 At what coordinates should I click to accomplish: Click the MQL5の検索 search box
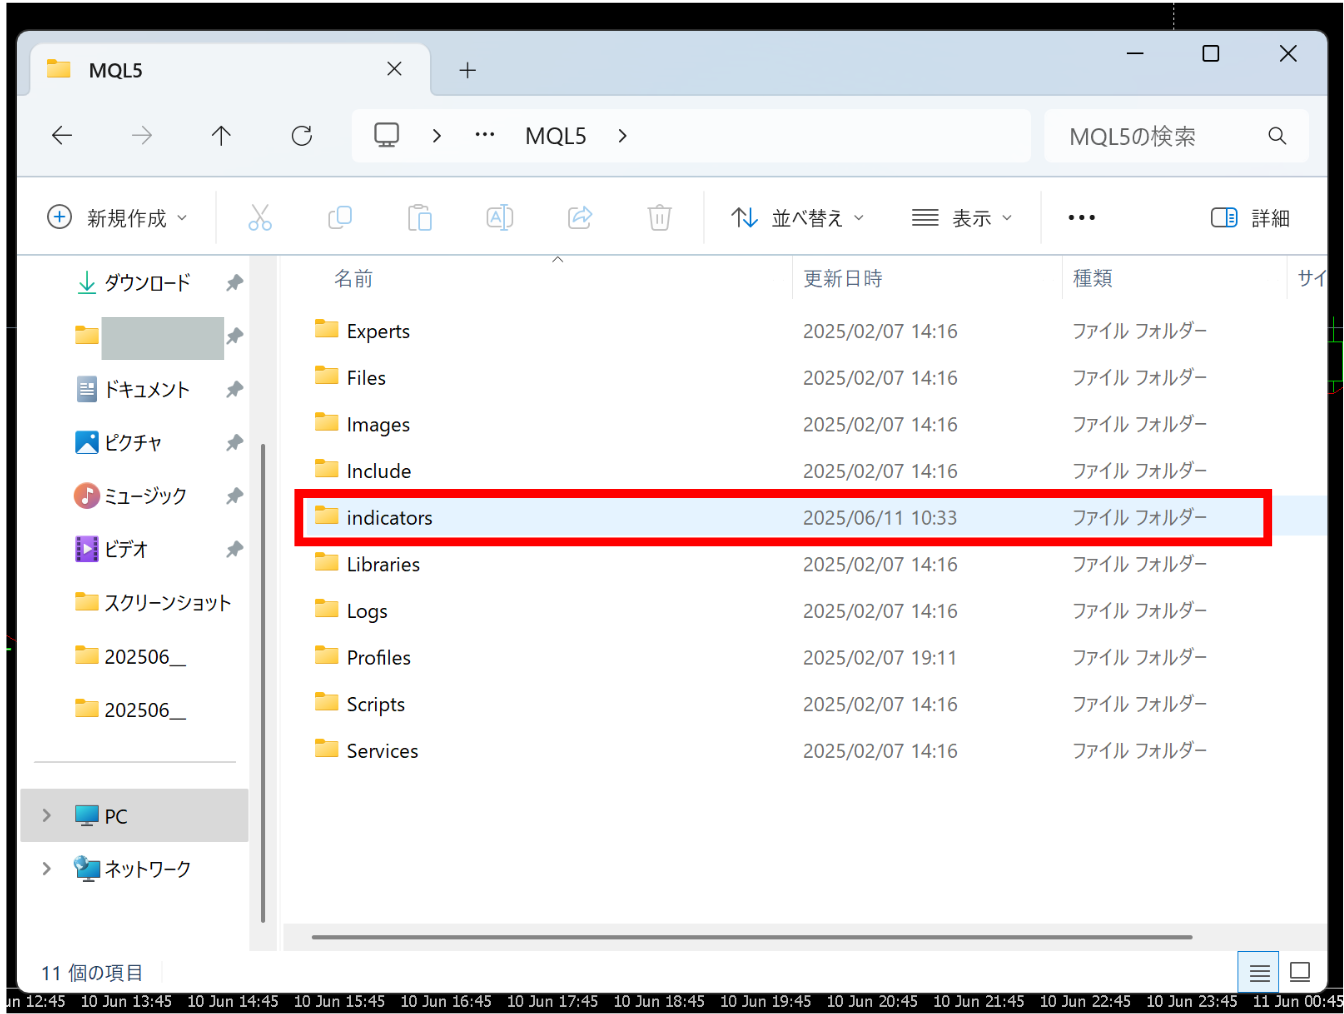coord(1160,137)
